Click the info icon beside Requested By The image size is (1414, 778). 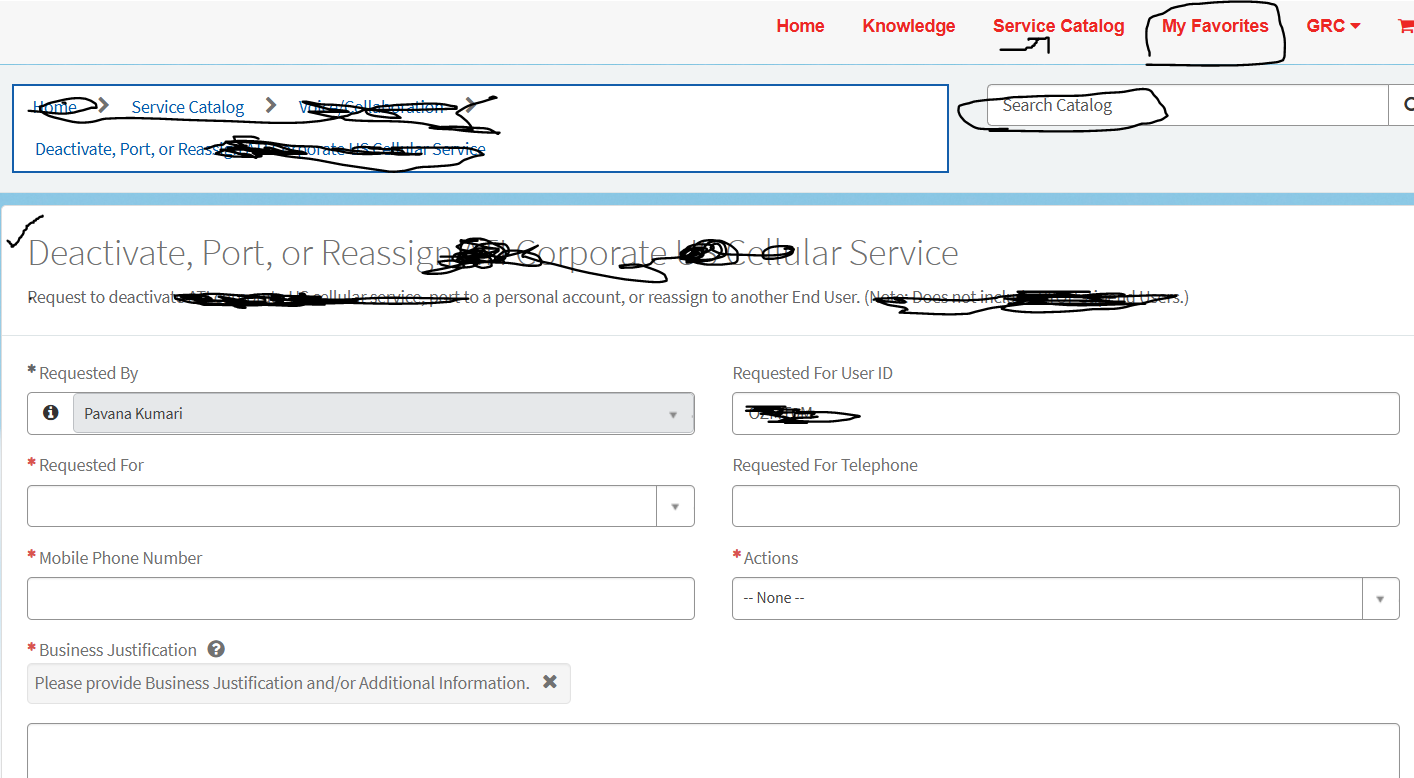tap(51, 413)
